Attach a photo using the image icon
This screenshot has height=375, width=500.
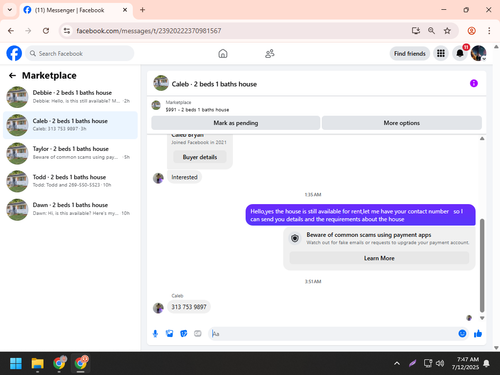tap(170, 333)
